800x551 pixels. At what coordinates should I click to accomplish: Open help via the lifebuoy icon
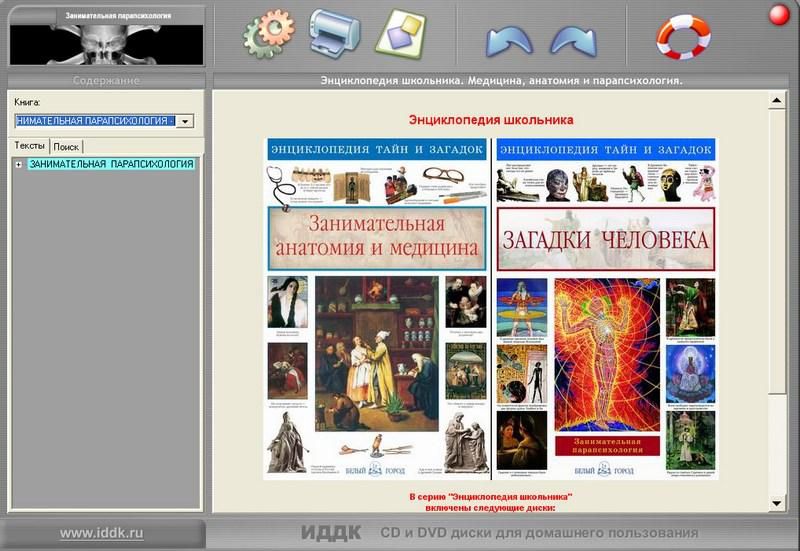(x=683, y=34)
